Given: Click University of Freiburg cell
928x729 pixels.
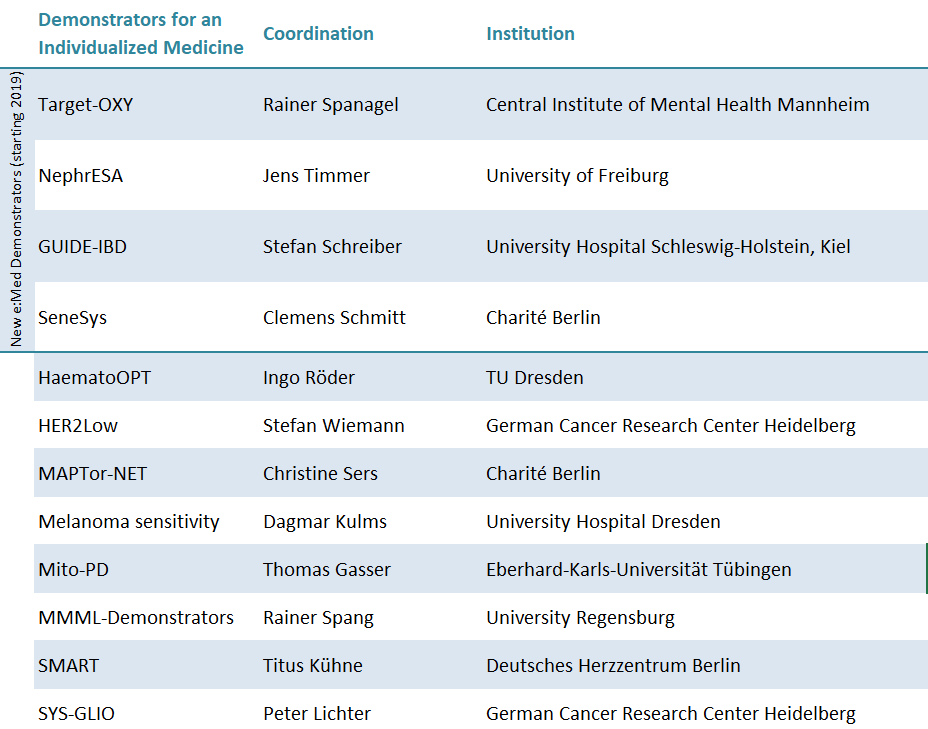Looking at the screenshot, I should (x=578, y=176).
